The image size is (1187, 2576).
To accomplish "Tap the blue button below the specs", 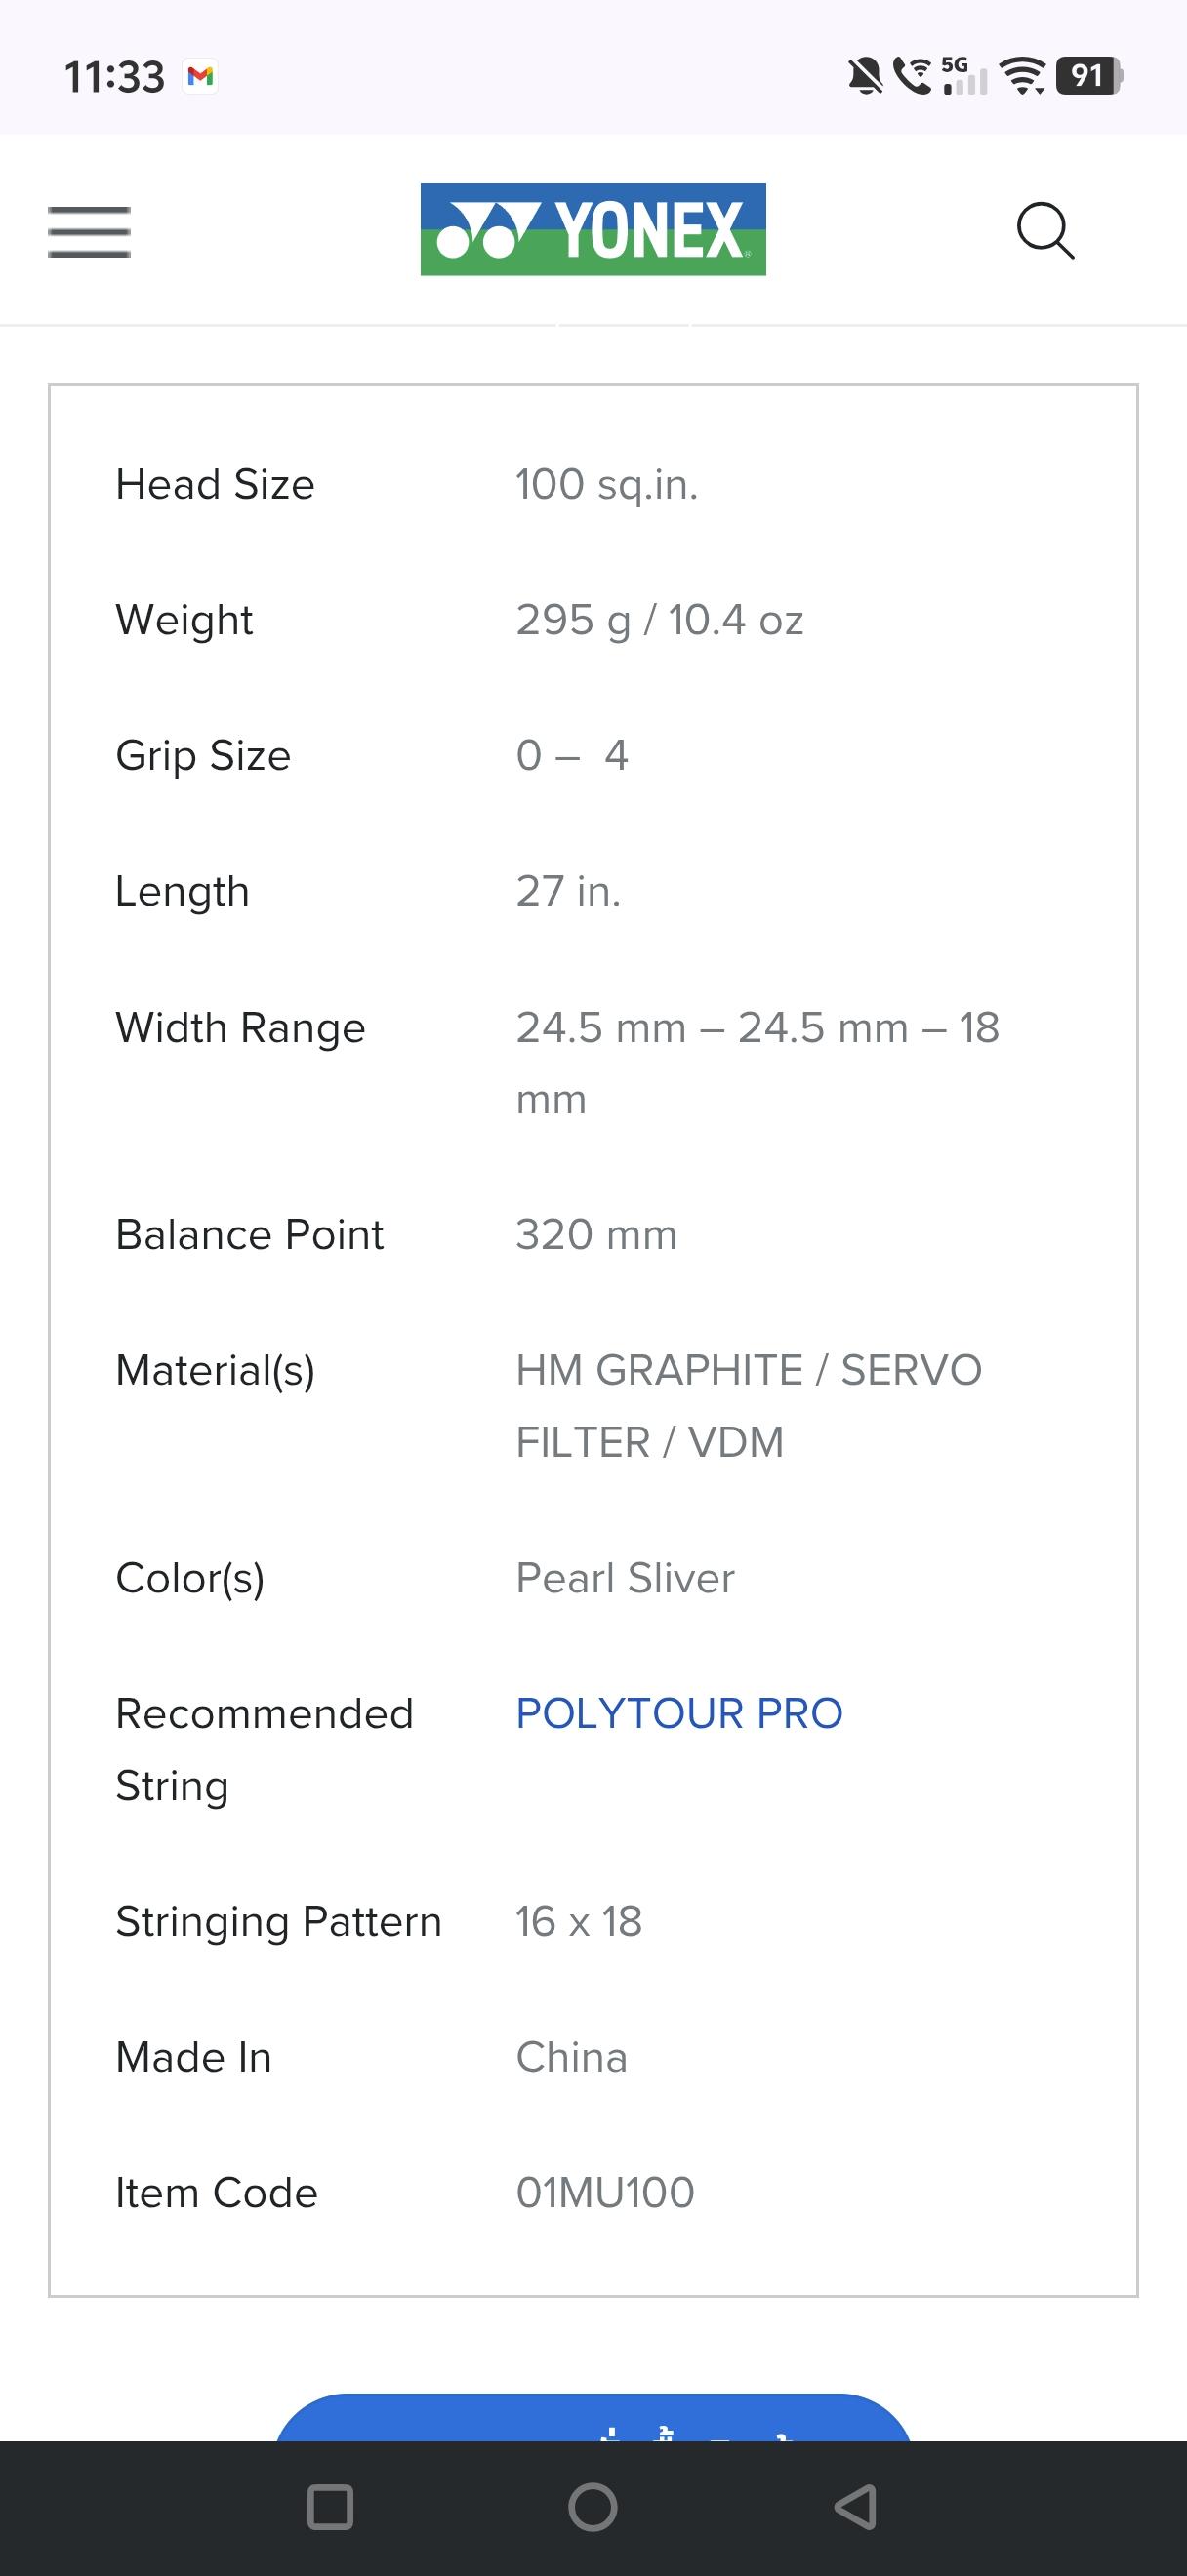I will coord(593,2418).
